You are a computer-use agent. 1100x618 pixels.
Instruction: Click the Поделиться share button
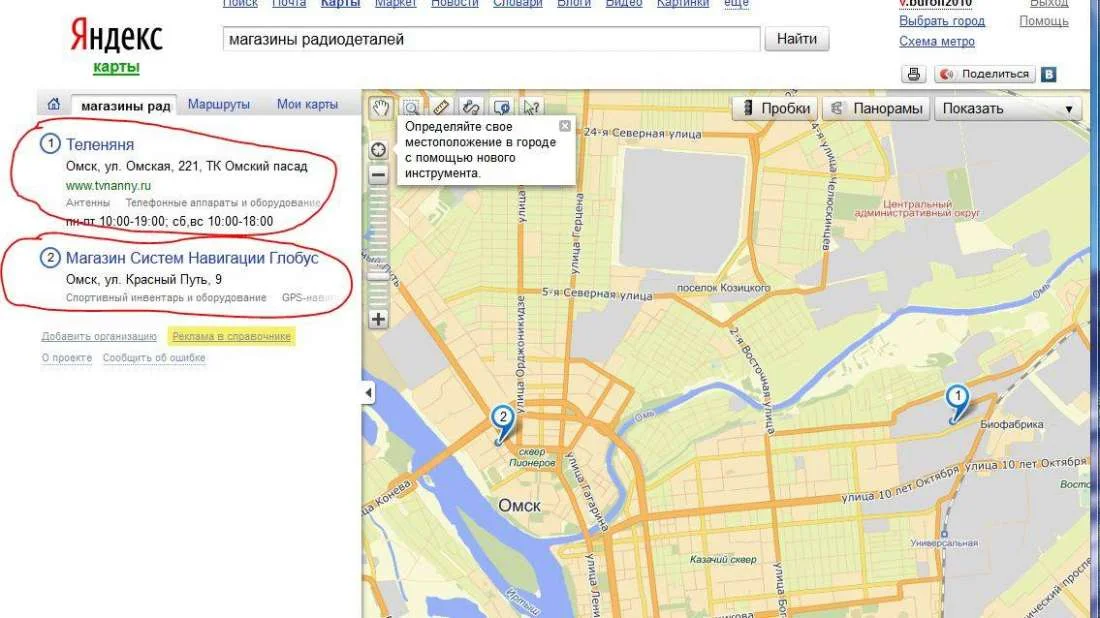point(985,74)
